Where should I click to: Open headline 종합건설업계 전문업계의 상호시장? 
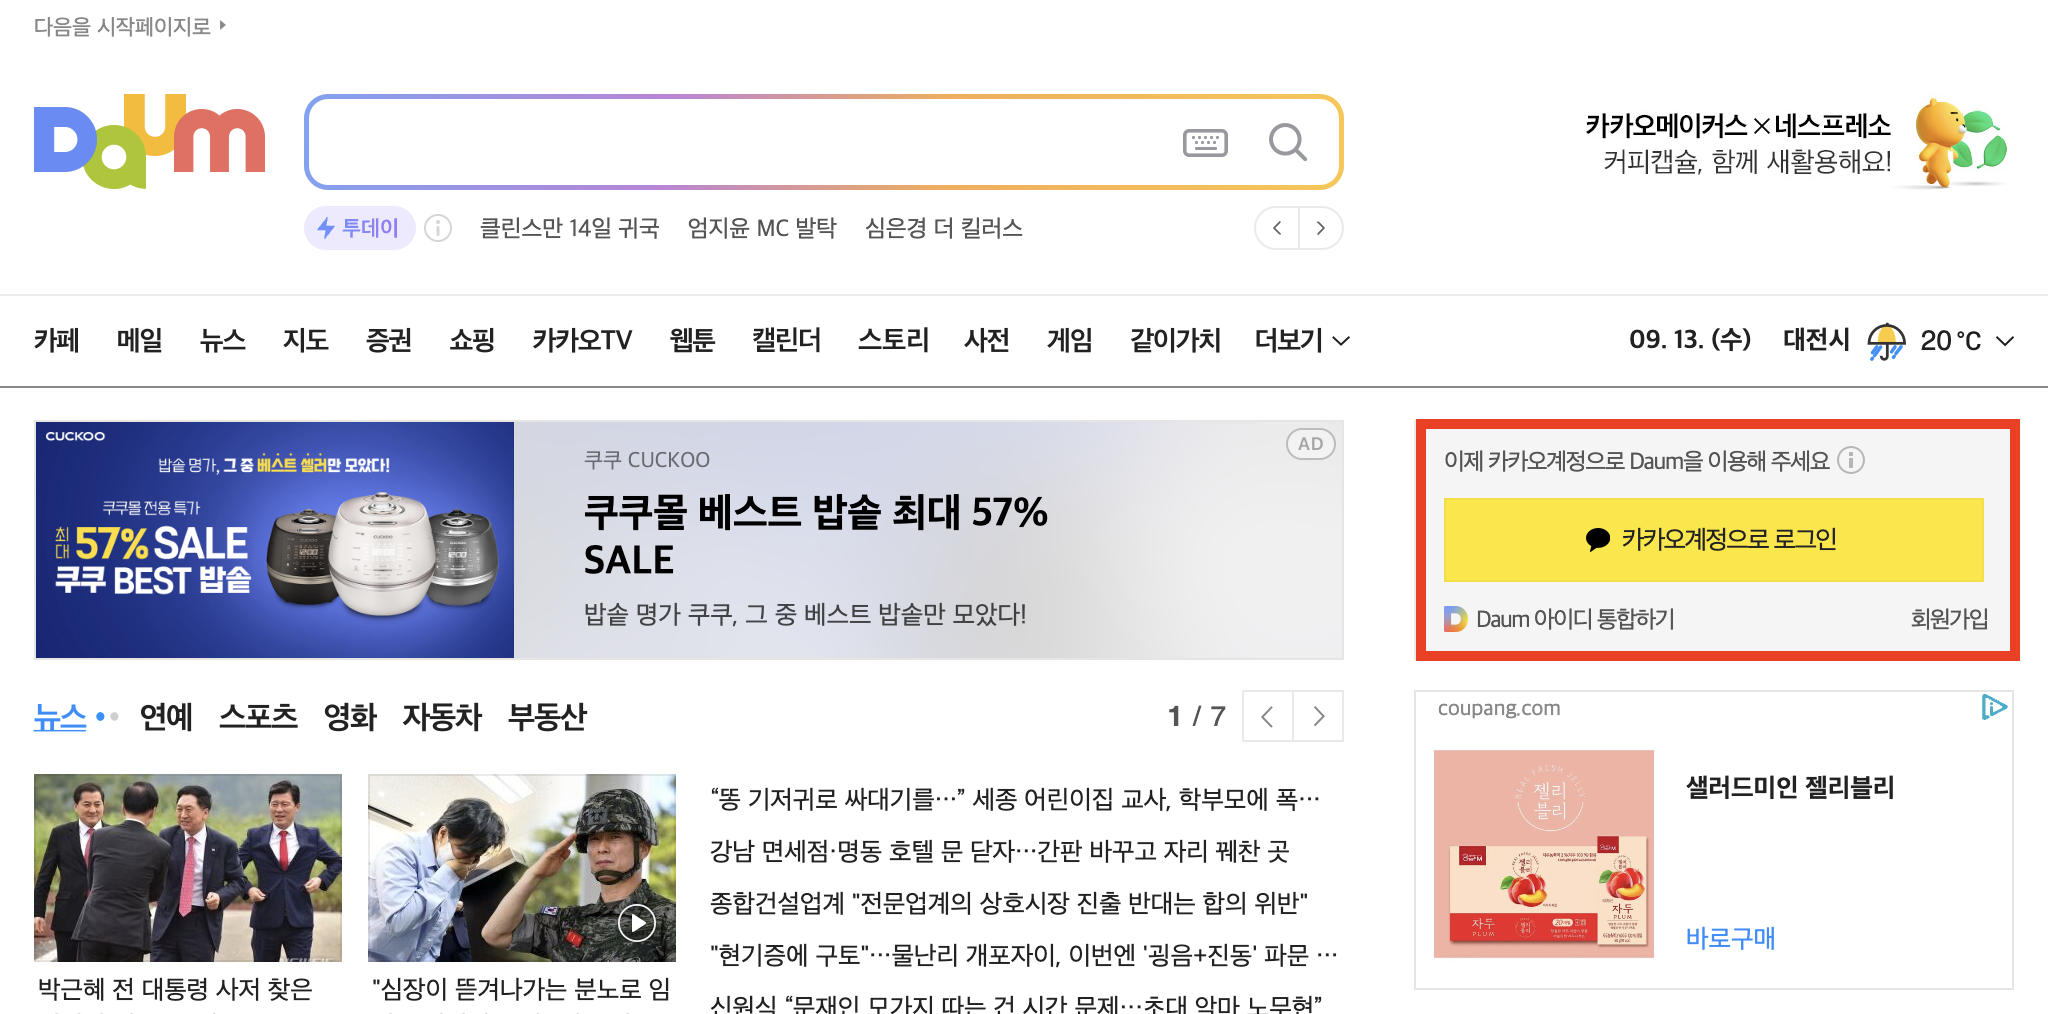pos(1009,903)
